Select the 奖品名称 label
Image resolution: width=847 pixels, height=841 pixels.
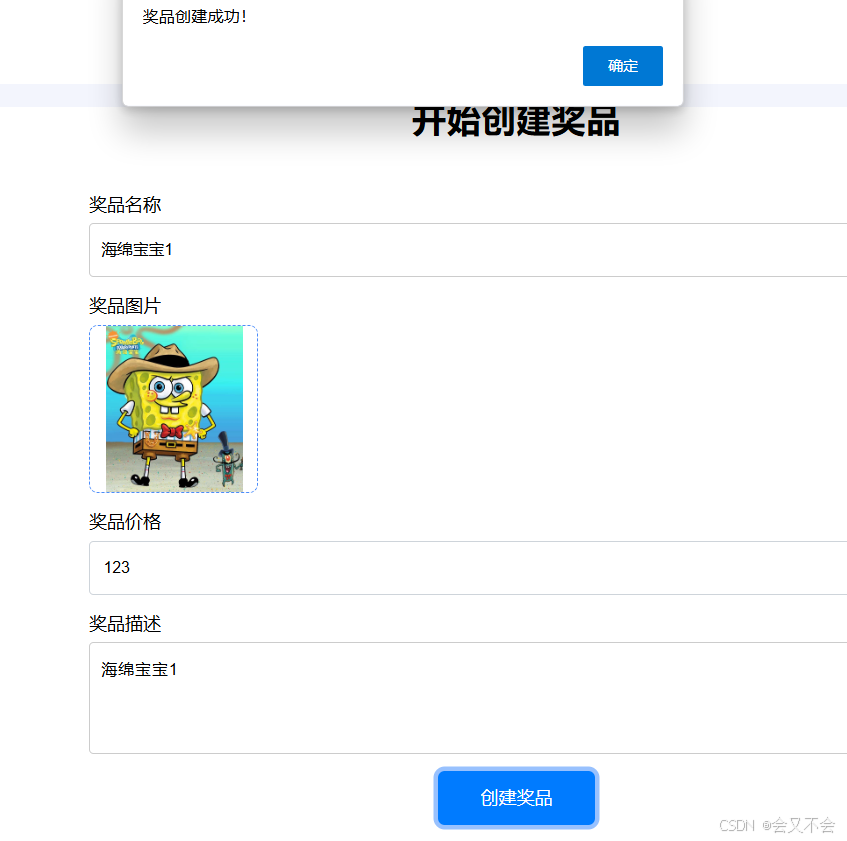tap(125, 205)
